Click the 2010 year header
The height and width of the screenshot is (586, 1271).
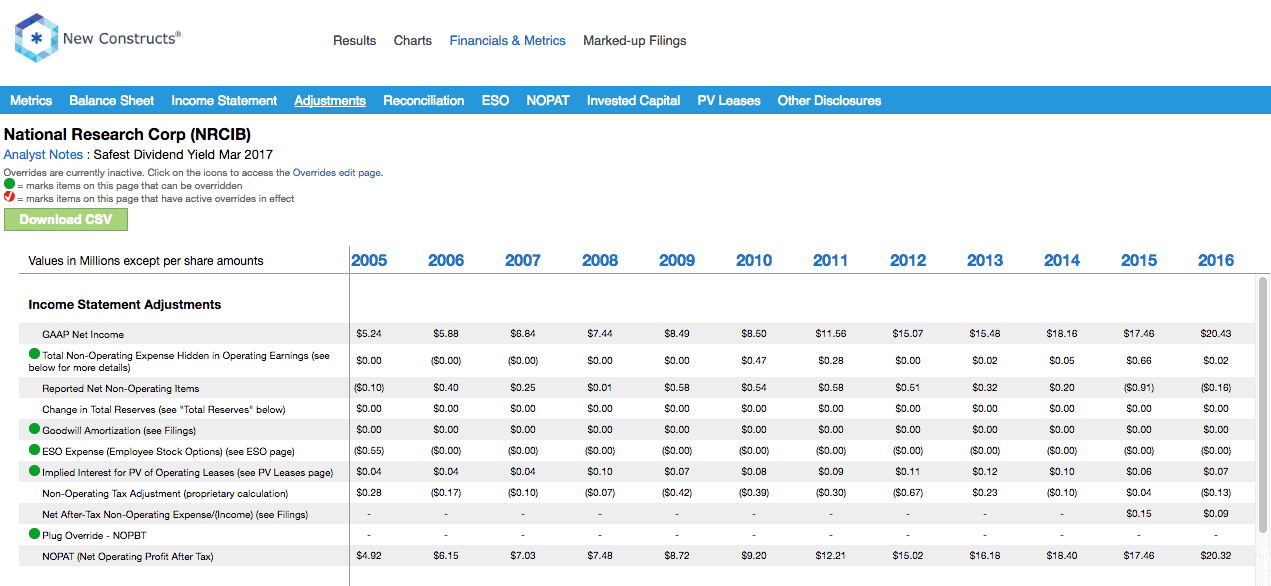tap(754, 261)
